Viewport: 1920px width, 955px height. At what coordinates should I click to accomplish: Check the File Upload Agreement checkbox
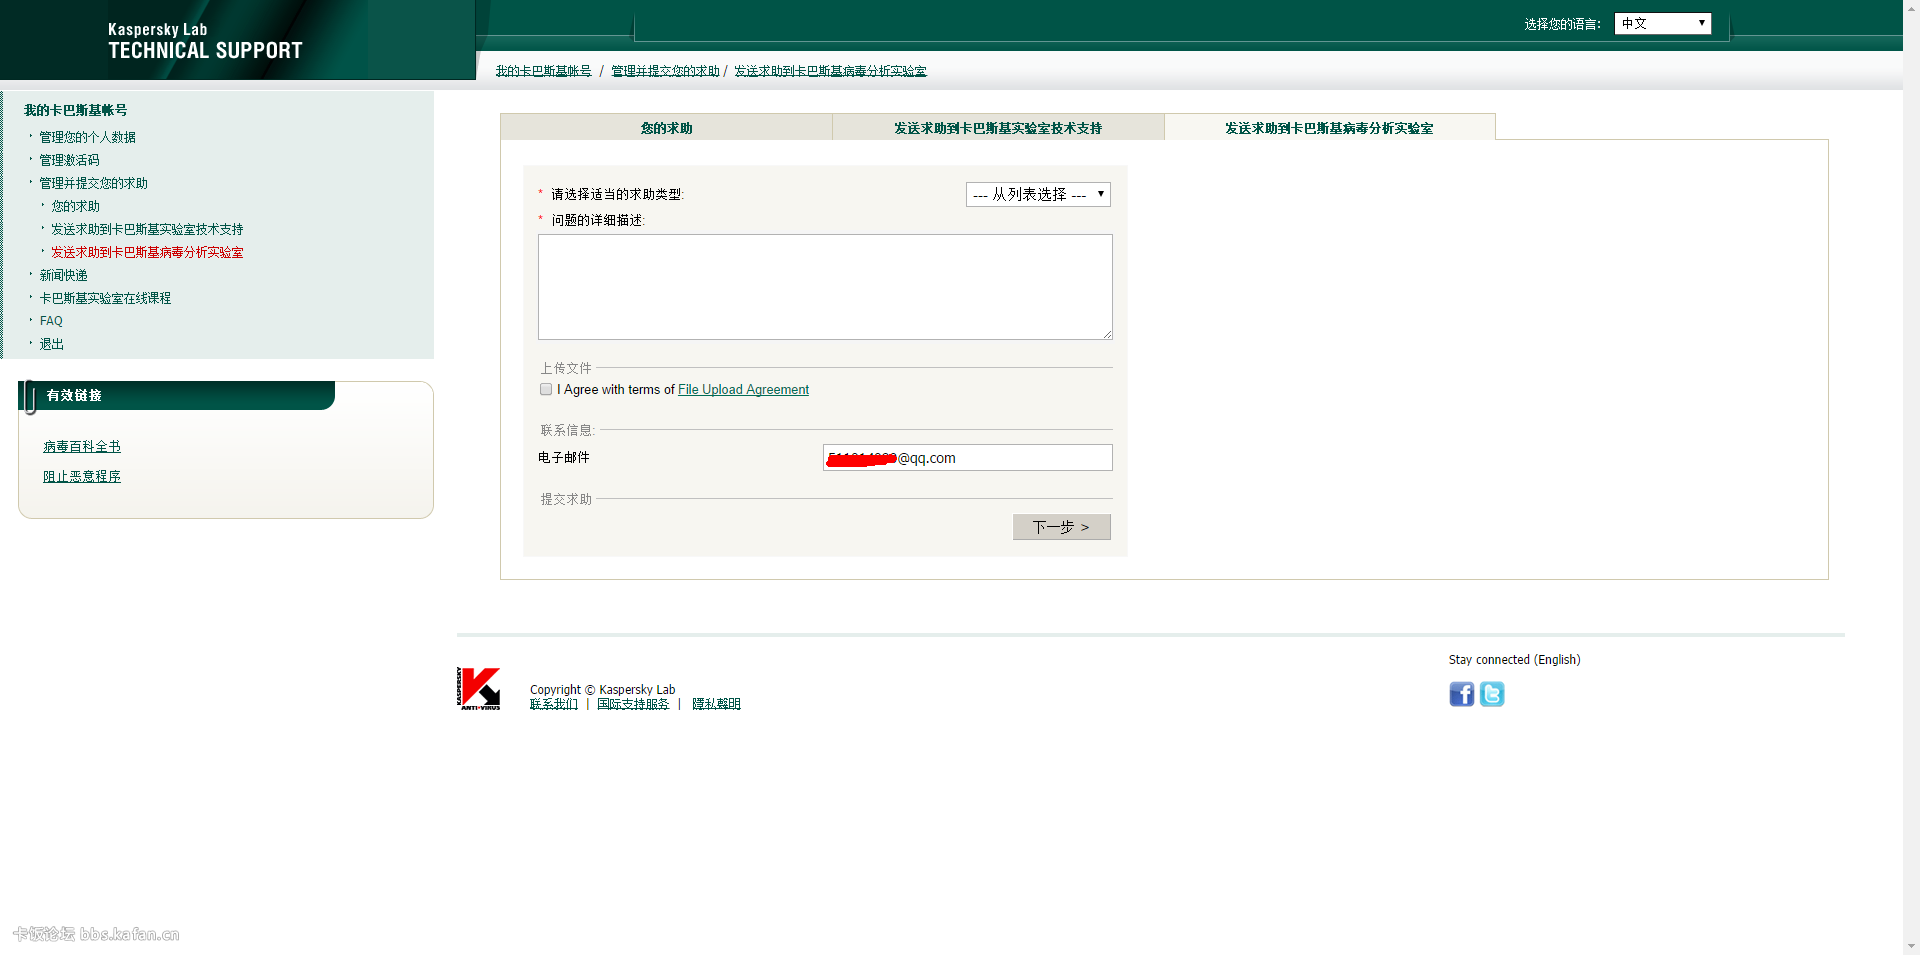(546, 390)
